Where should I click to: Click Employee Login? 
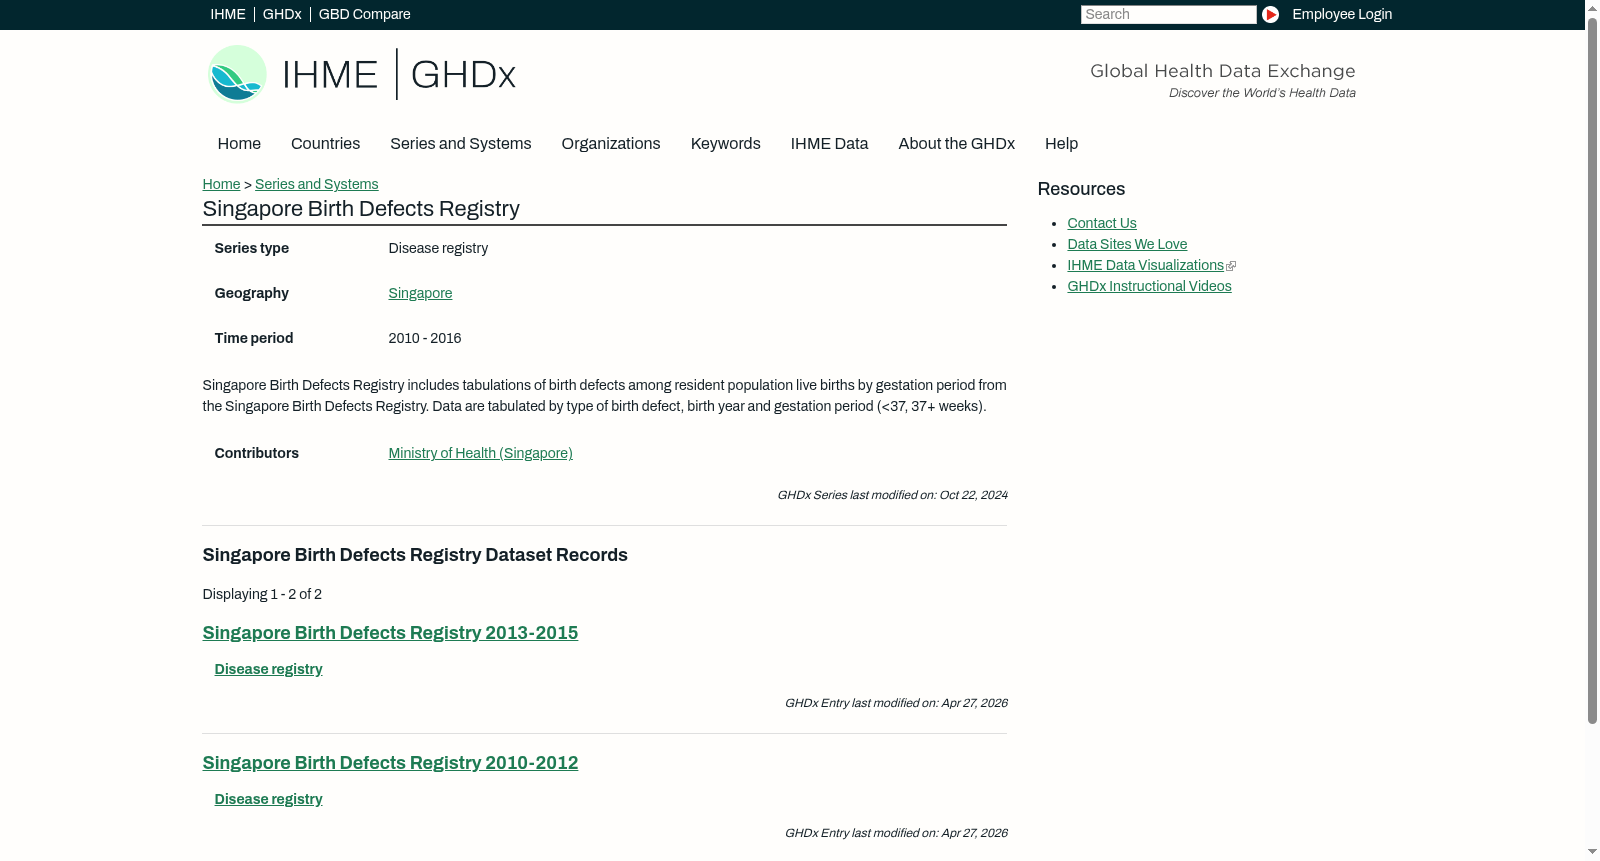click(x=1342, y=14)
